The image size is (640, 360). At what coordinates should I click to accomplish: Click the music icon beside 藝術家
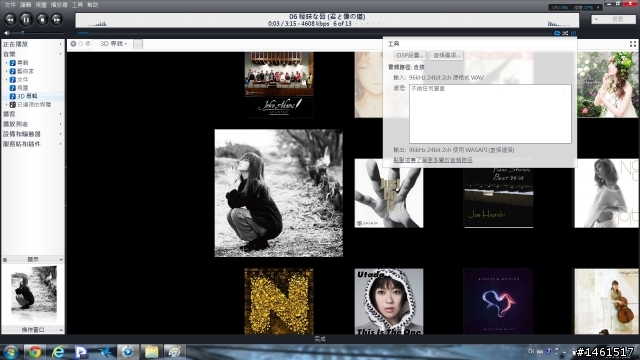[13, 71]
